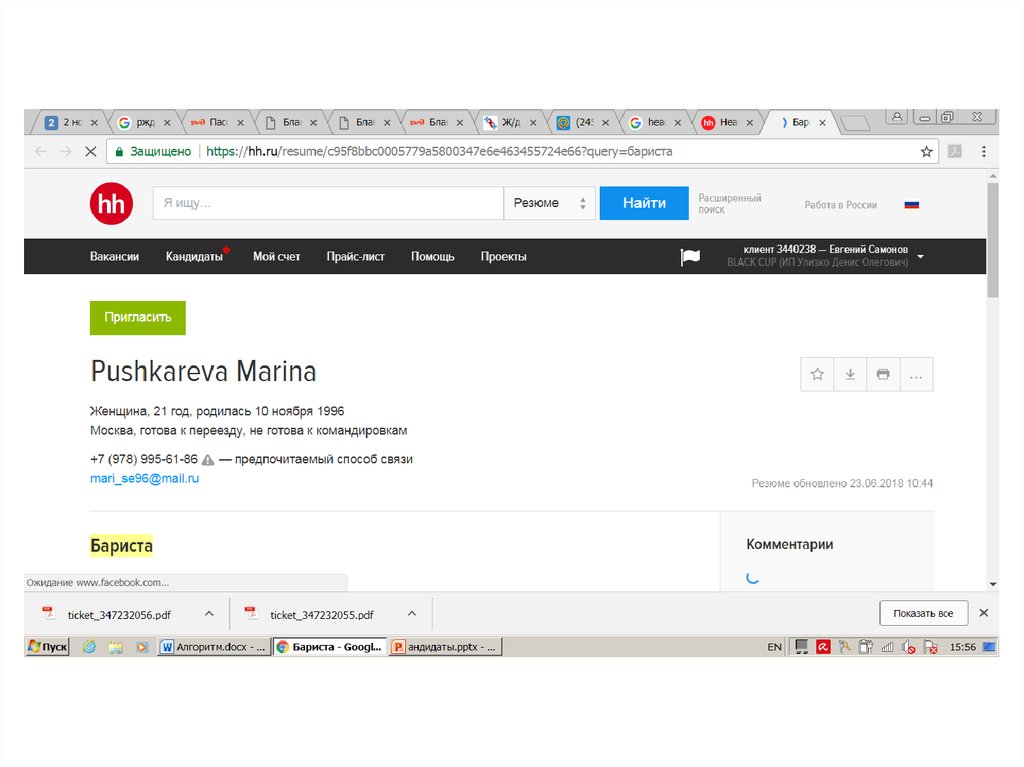Go back with browser back arrow
The image size is (1024, 767).
coord(41,152)
